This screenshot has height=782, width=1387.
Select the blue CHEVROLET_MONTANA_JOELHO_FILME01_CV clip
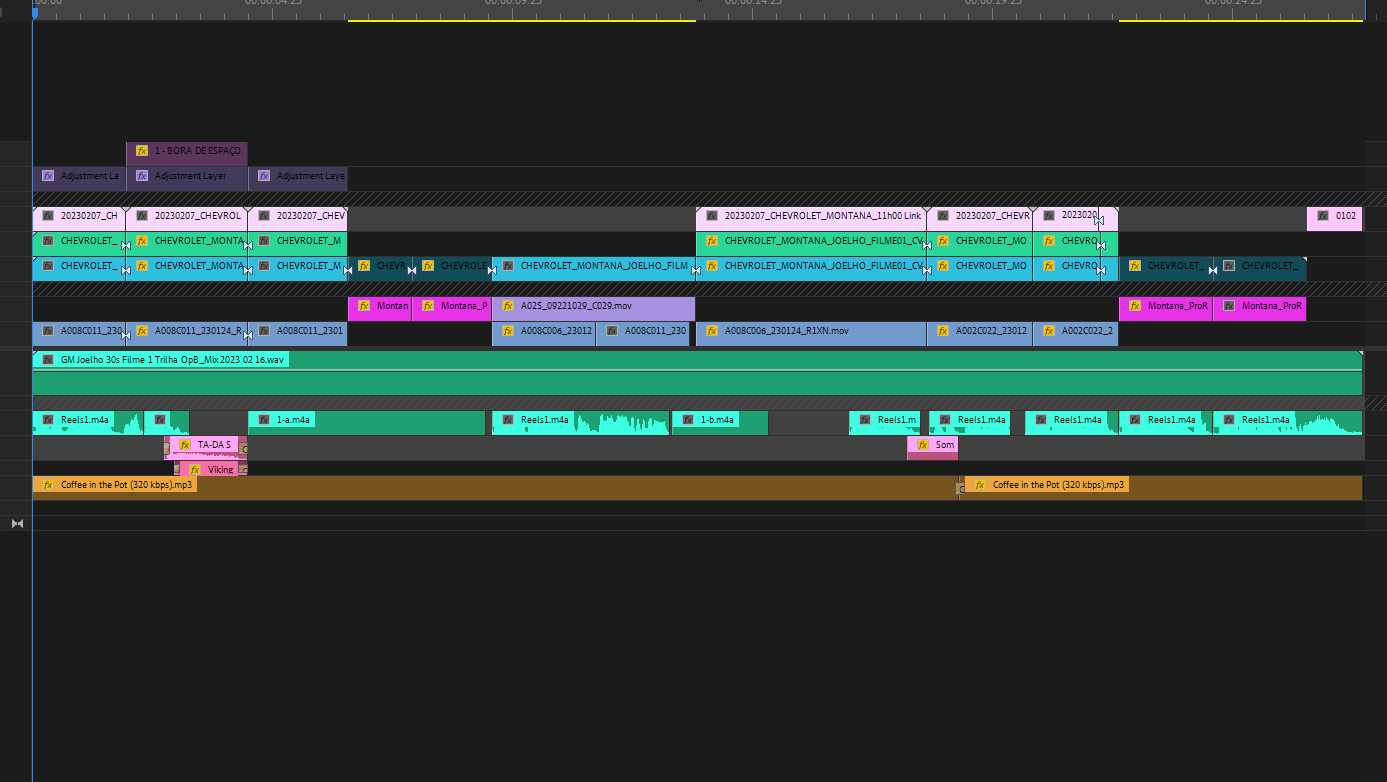[x=811, y=269]
